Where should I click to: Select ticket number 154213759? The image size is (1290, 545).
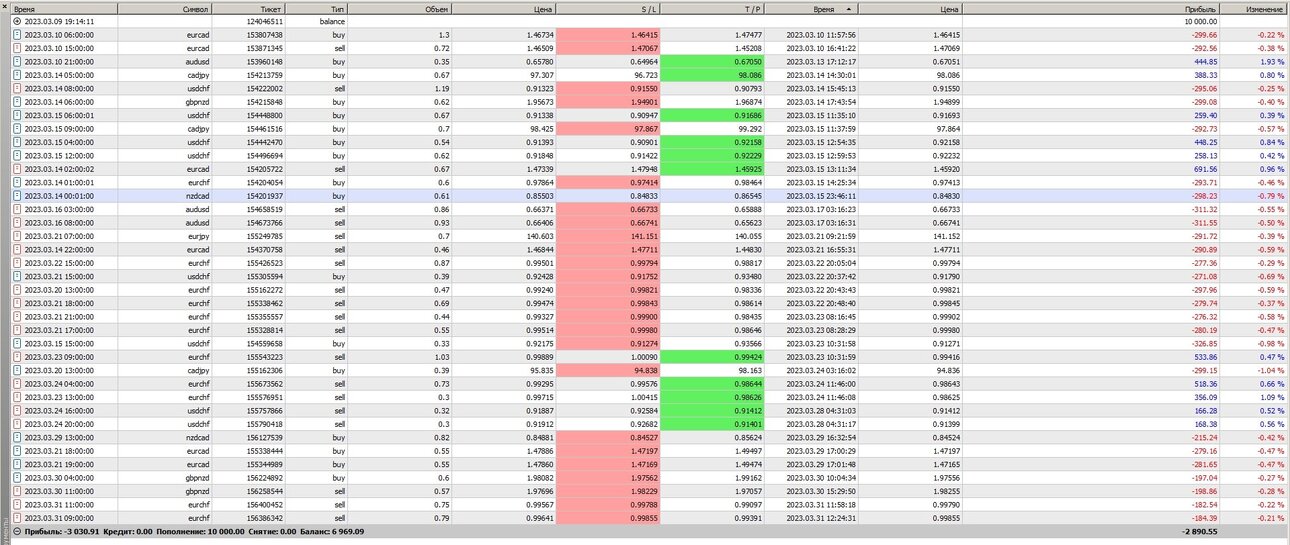coord(265,74)
